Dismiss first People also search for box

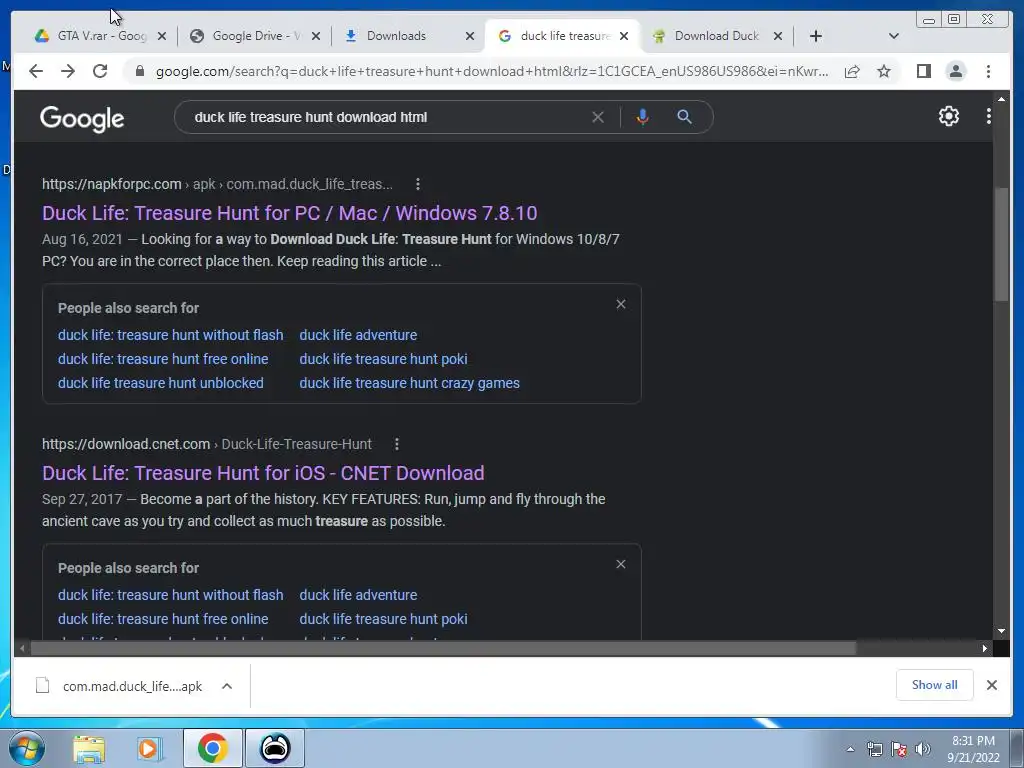620,304
